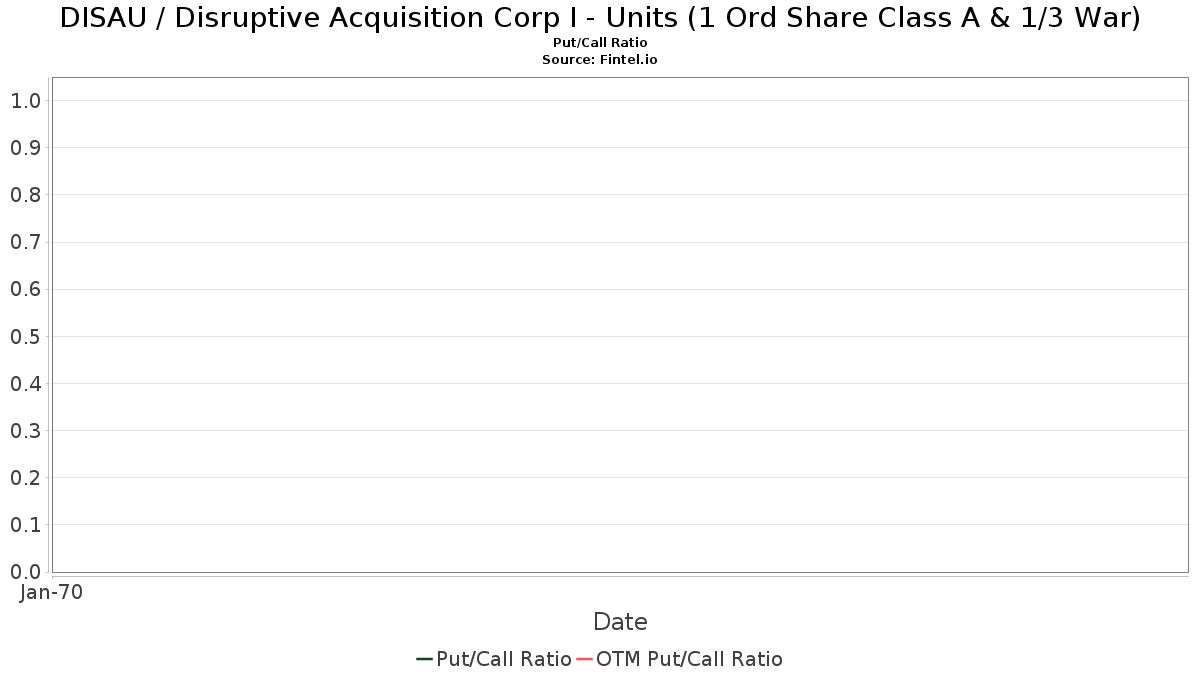Click the Put/Call Ratio legend entry
This screenshot has width=1200, height=675.
click(494, 659)
